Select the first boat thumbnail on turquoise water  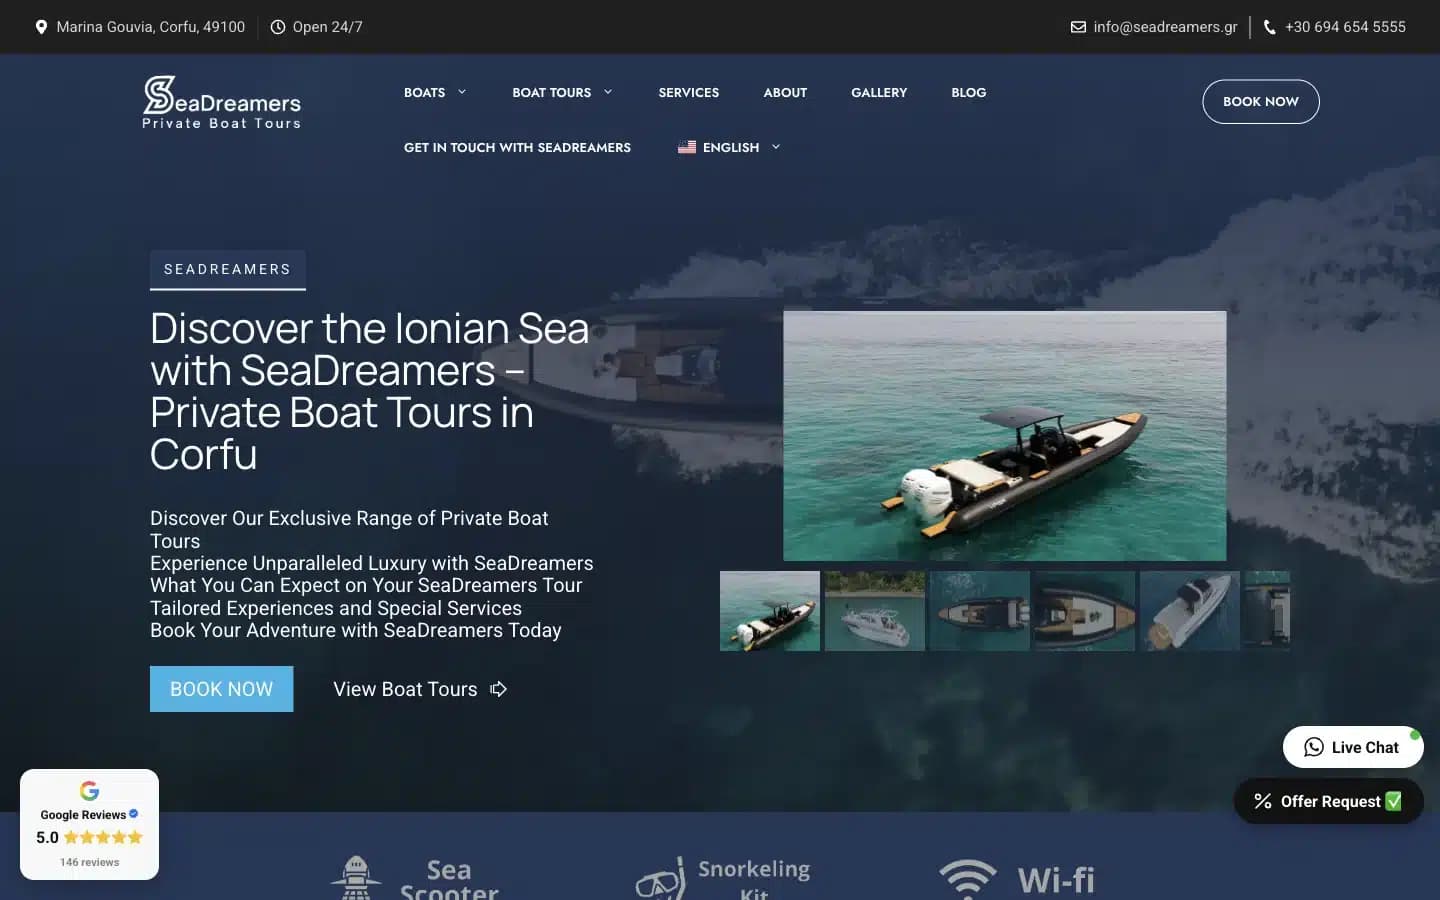pos(770,611)
